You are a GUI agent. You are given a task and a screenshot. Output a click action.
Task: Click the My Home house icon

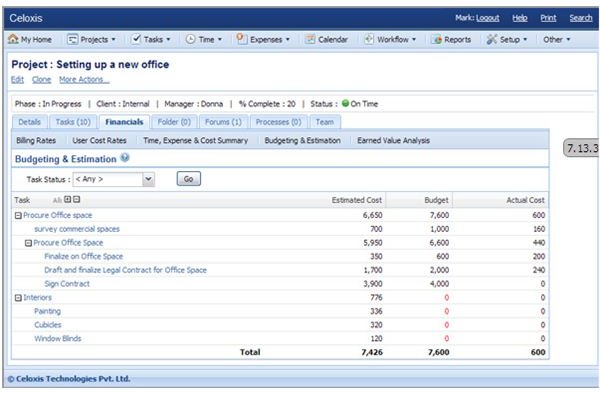pyautogui.click(x=13, y=39)
